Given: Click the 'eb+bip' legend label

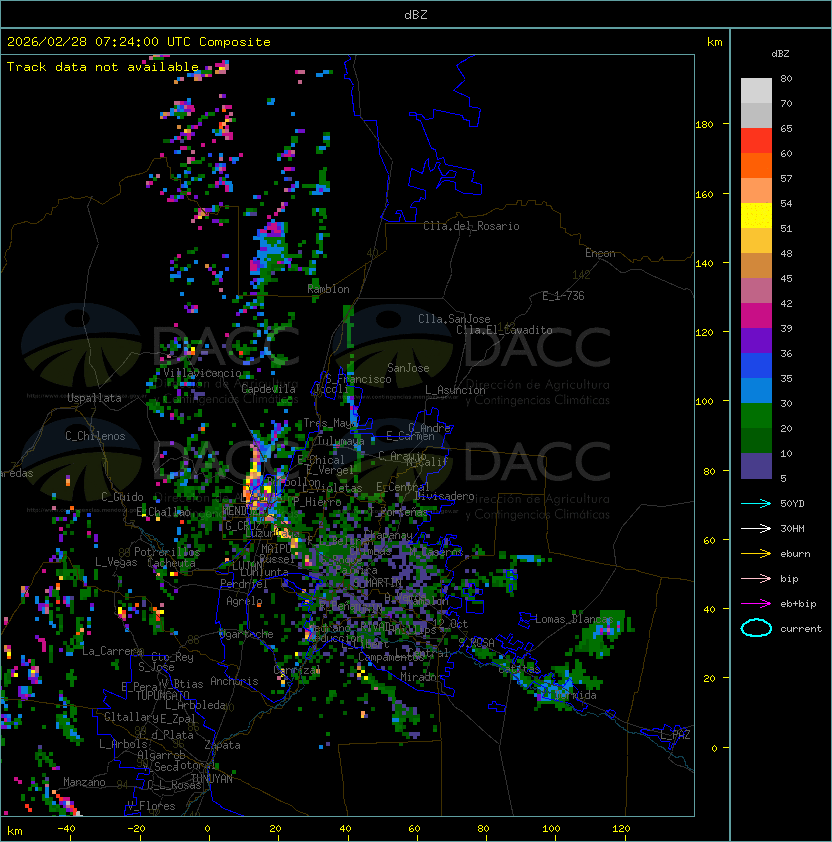Looking at the screenshot, I should point(798,604).
